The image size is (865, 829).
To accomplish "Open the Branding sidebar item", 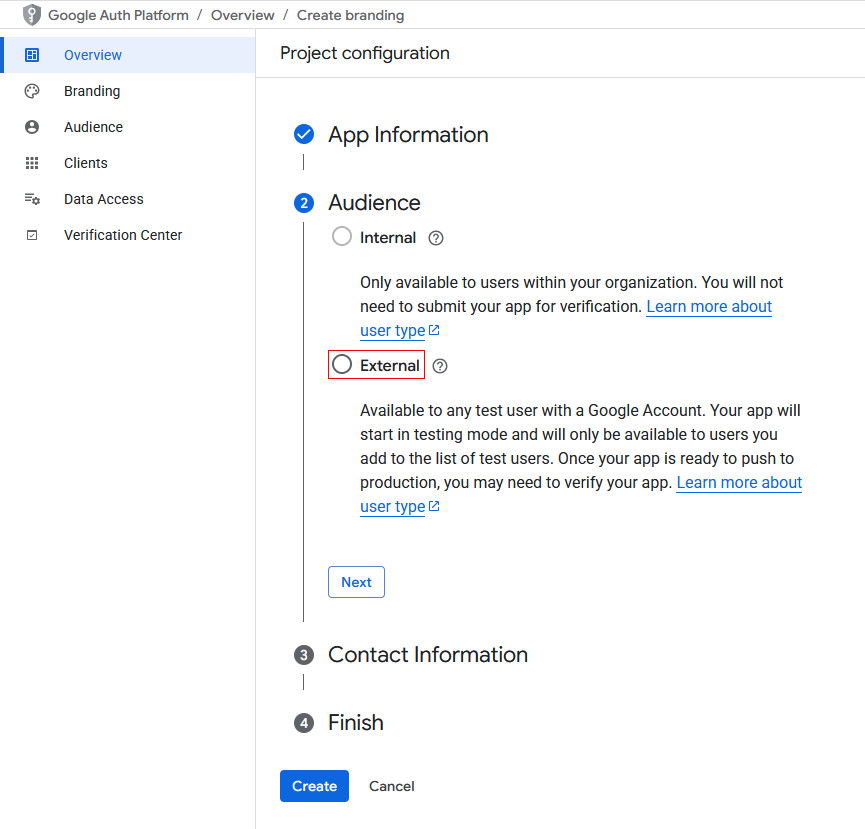I will click(x=92, y=91).
